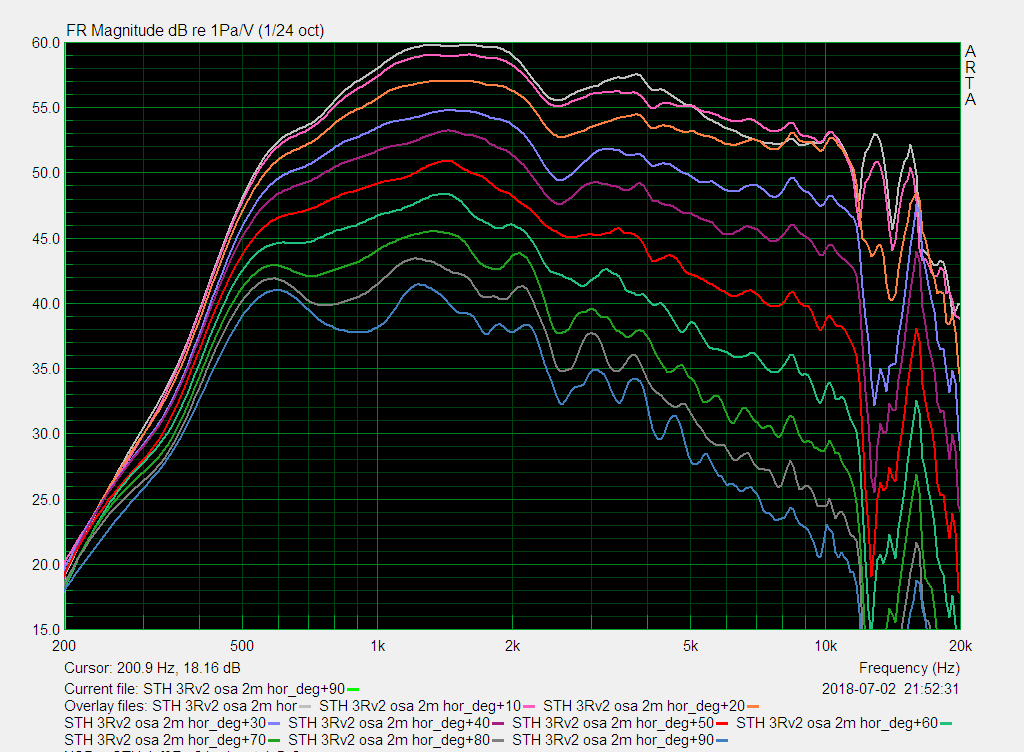Click the light gray swatch after 'STH 3Rv2 osa 2m hor'
Screen dimensions: 1024x752
(305, 706)
